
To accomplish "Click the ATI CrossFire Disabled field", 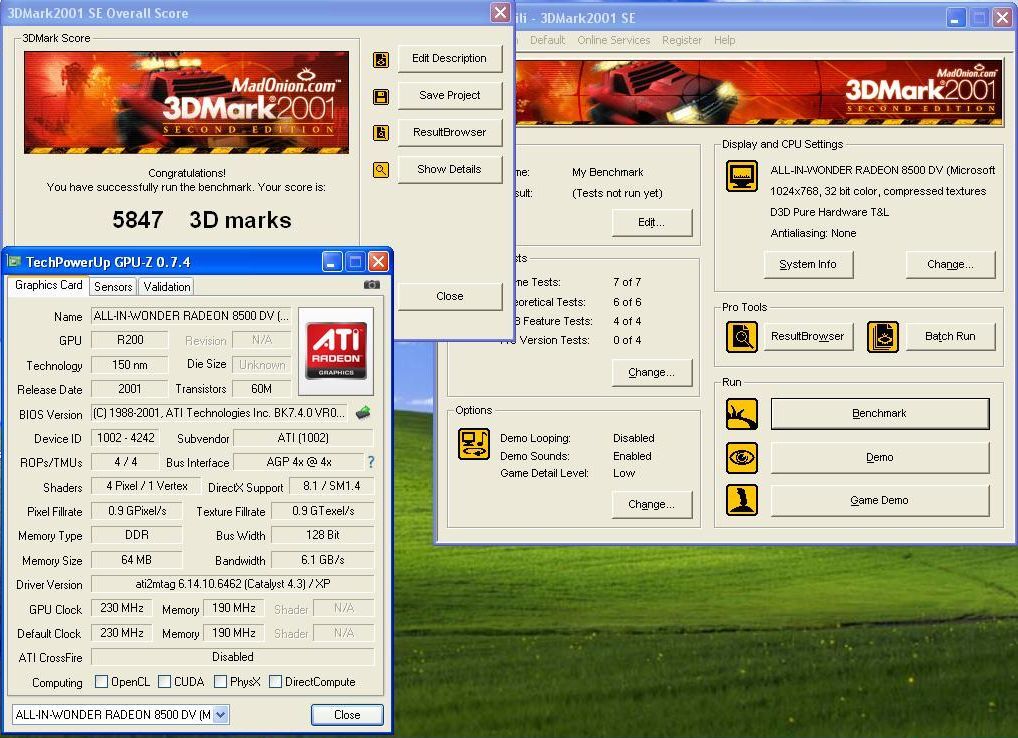I will coord(232,657).
